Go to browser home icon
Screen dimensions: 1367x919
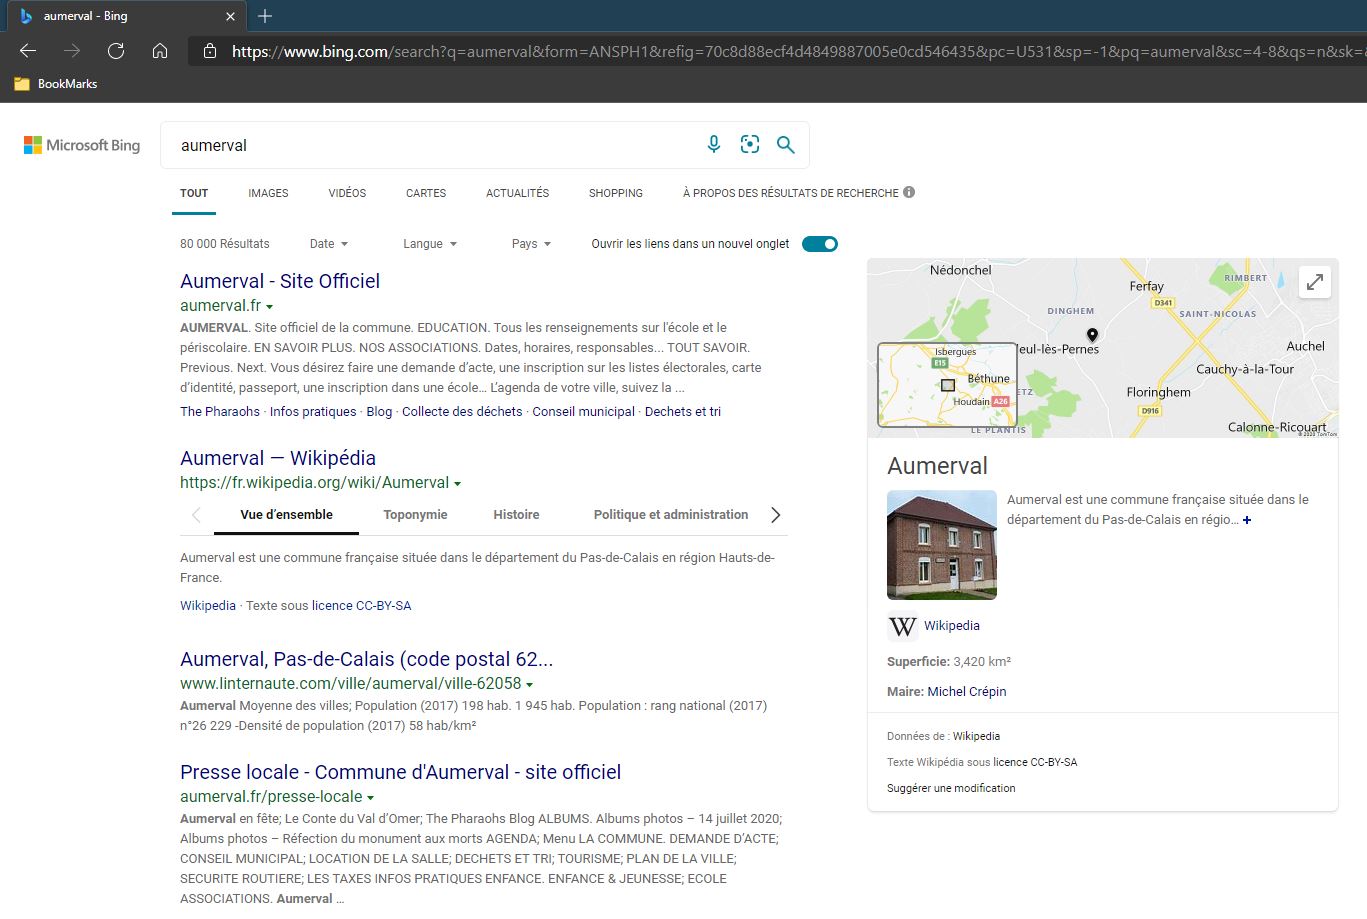click(x=160, y=51)
